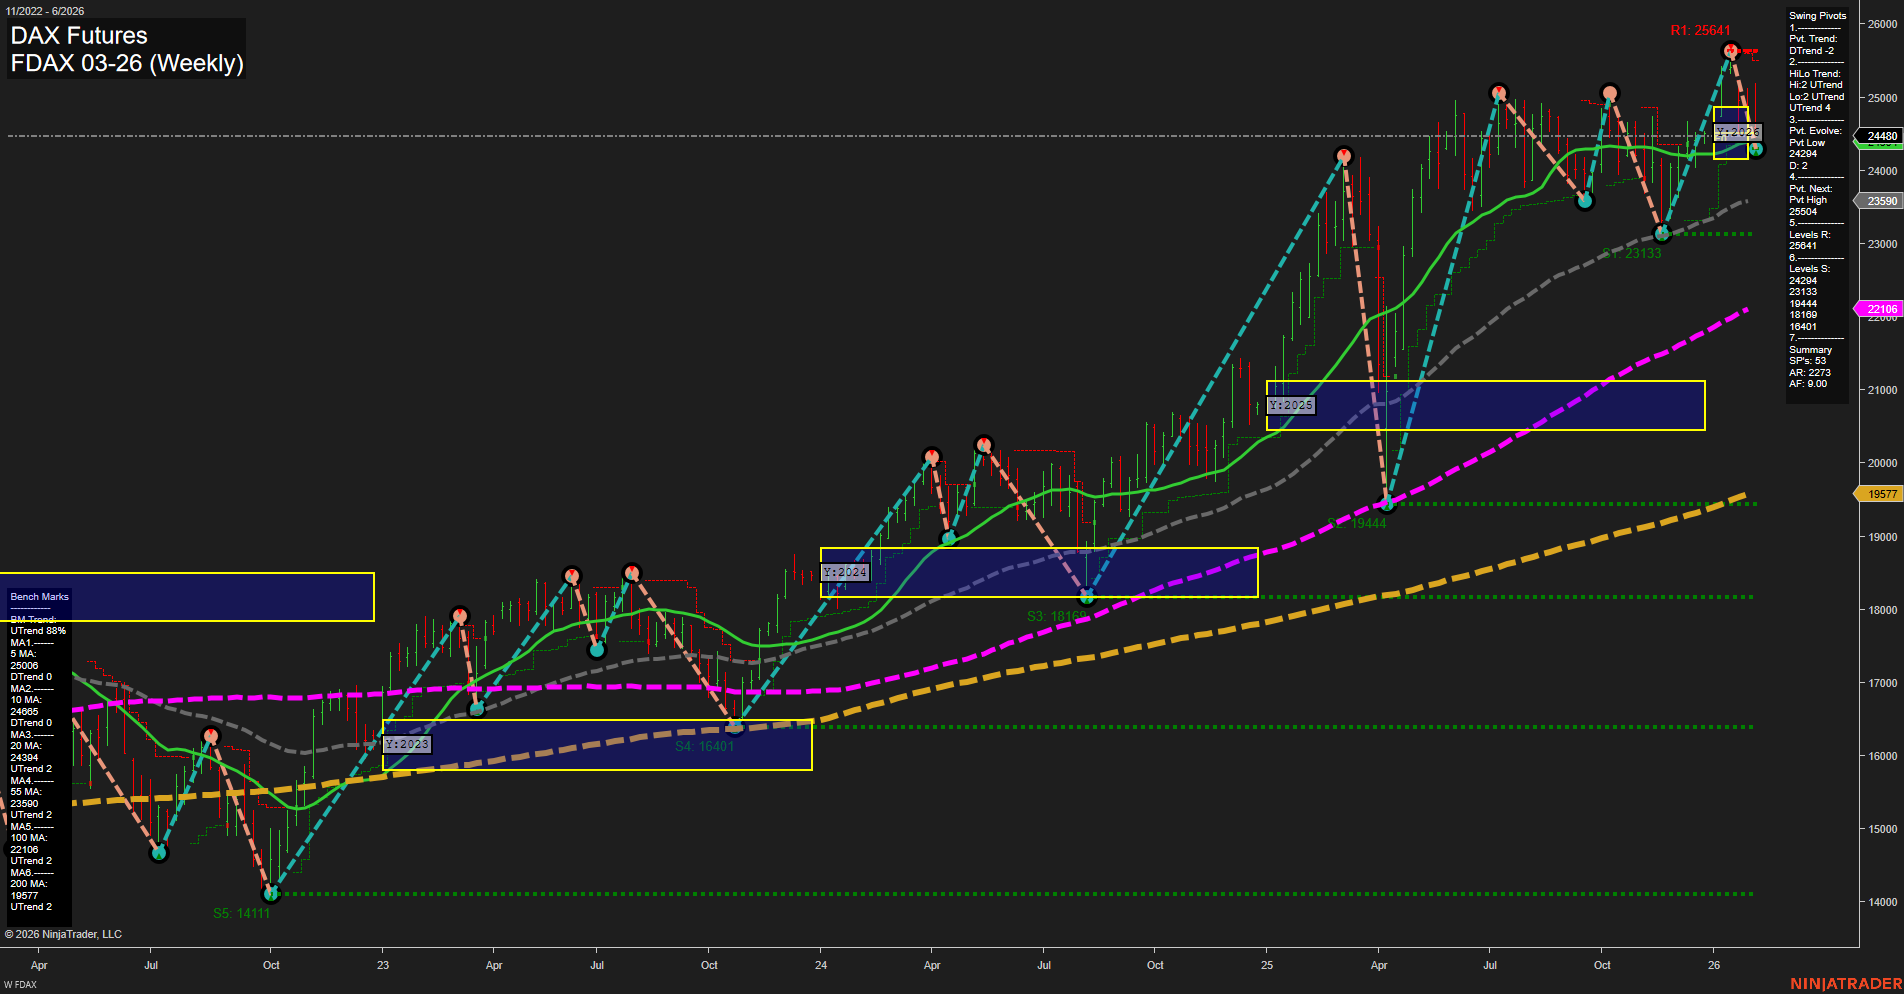Select the Oct label on the time axis
Screen dimensions: 1904x994
[x=271, y=966]
